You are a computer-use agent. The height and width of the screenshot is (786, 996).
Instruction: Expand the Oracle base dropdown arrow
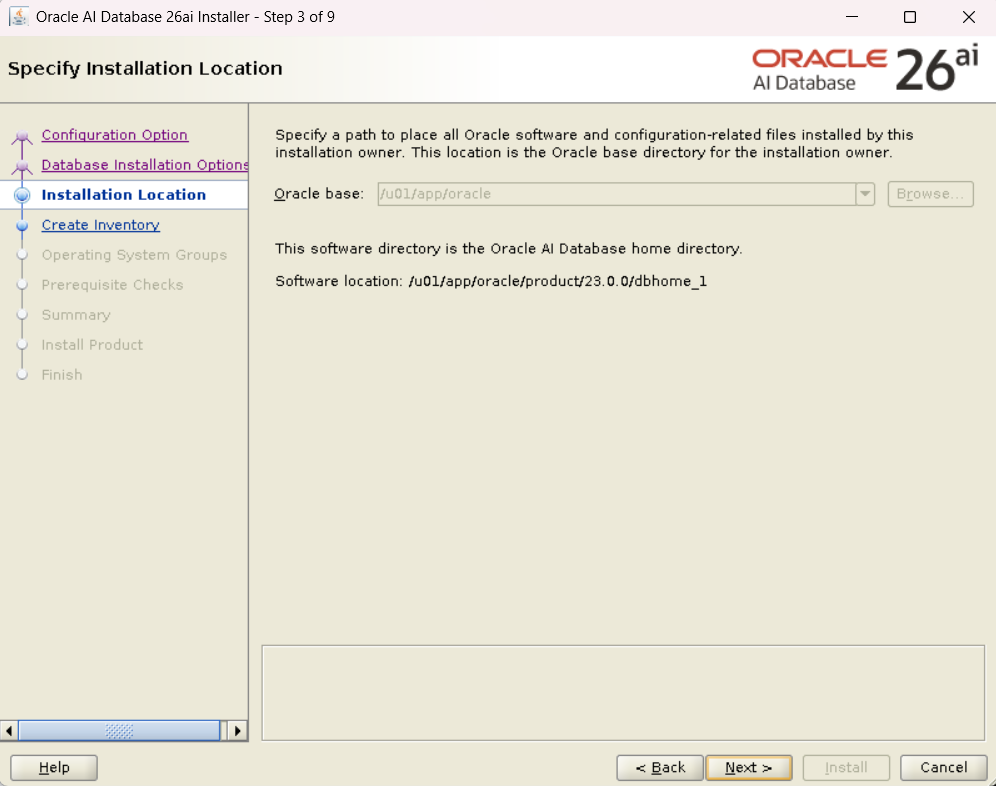click(865, 194)
